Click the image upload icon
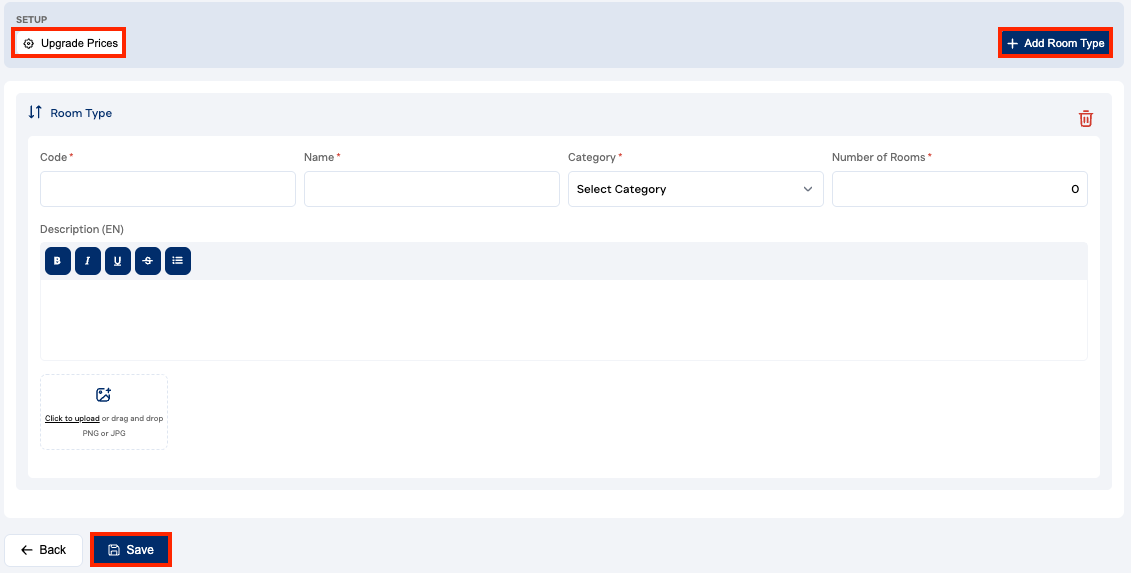Screen dimensions: 1131x573 point(103,395)
